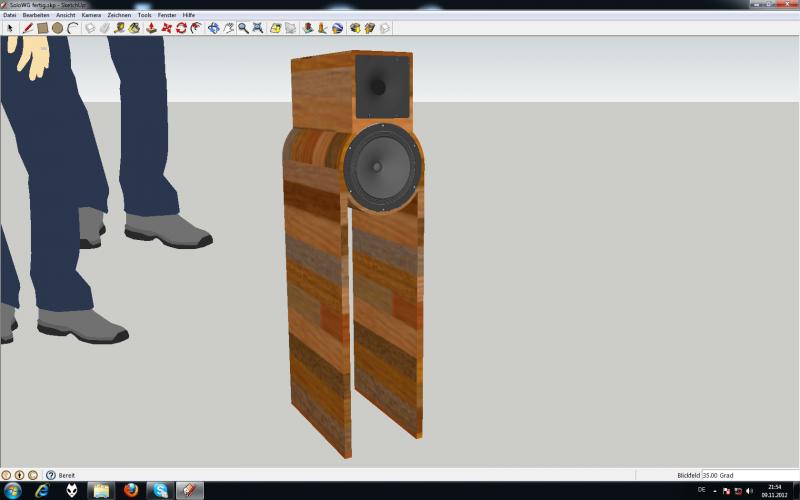
Task: Click the help question mark in status bar
Action: point(50,475)
